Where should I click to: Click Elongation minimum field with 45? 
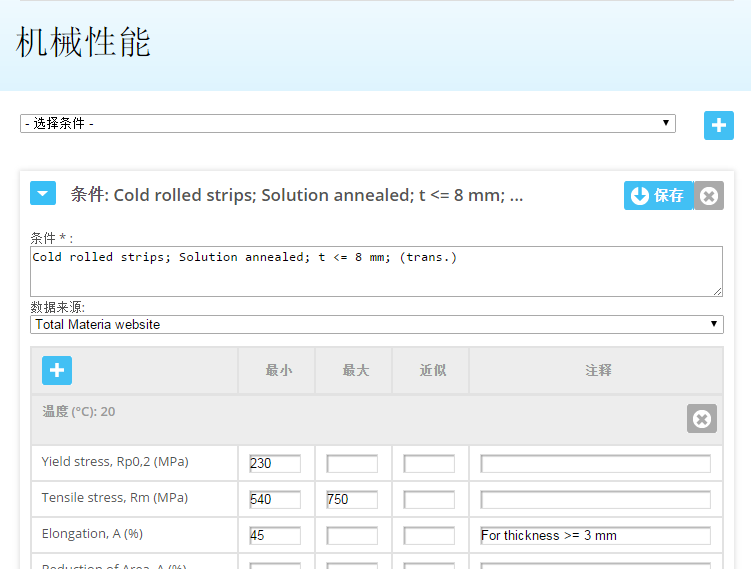[x=275, y=535]
